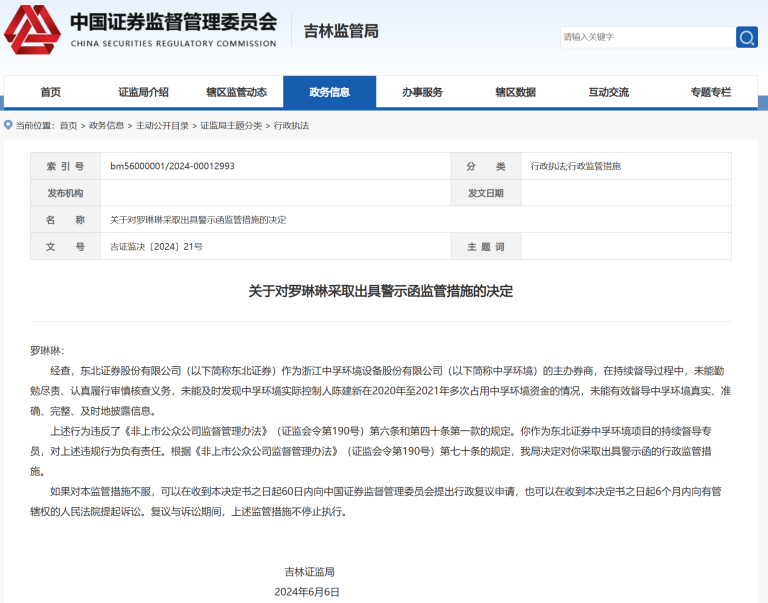Click the classification value 行政执法;行政监管措施
The width and height of the screenshot is (768, 603).
(576, 166)
